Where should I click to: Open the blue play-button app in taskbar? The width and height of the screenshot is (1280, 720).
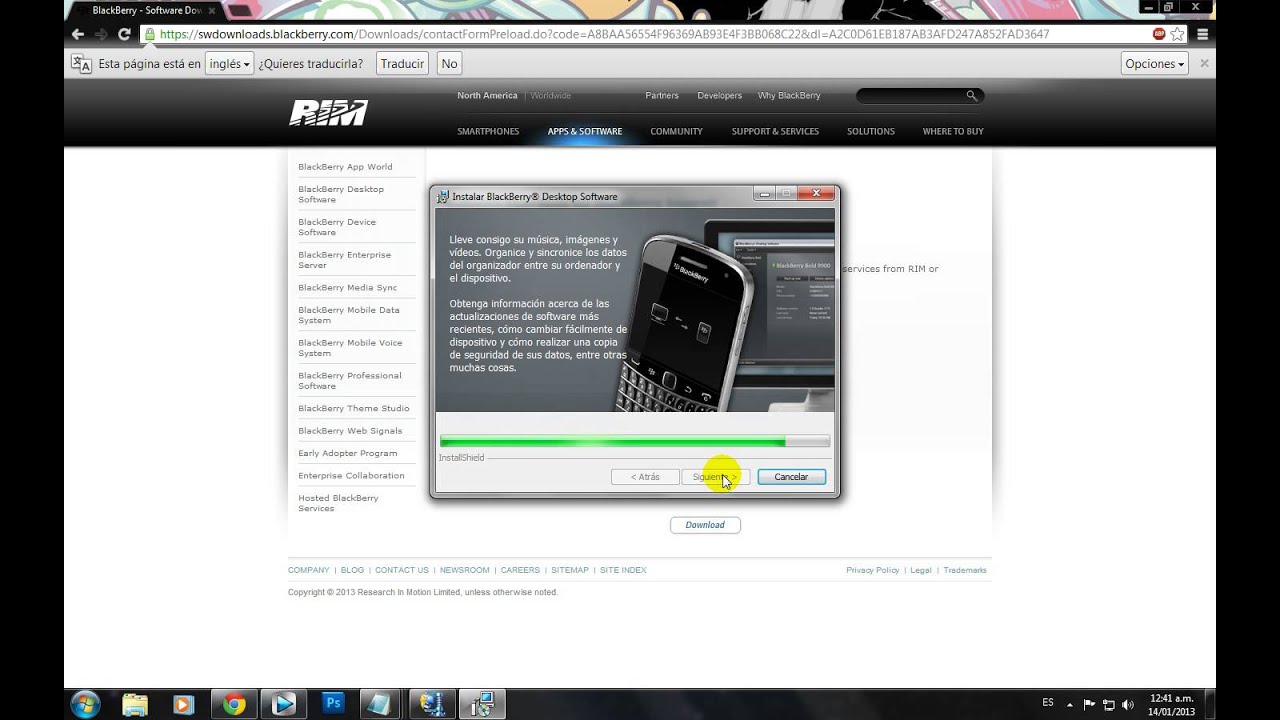pyautogui.click(x=284, y=704)
